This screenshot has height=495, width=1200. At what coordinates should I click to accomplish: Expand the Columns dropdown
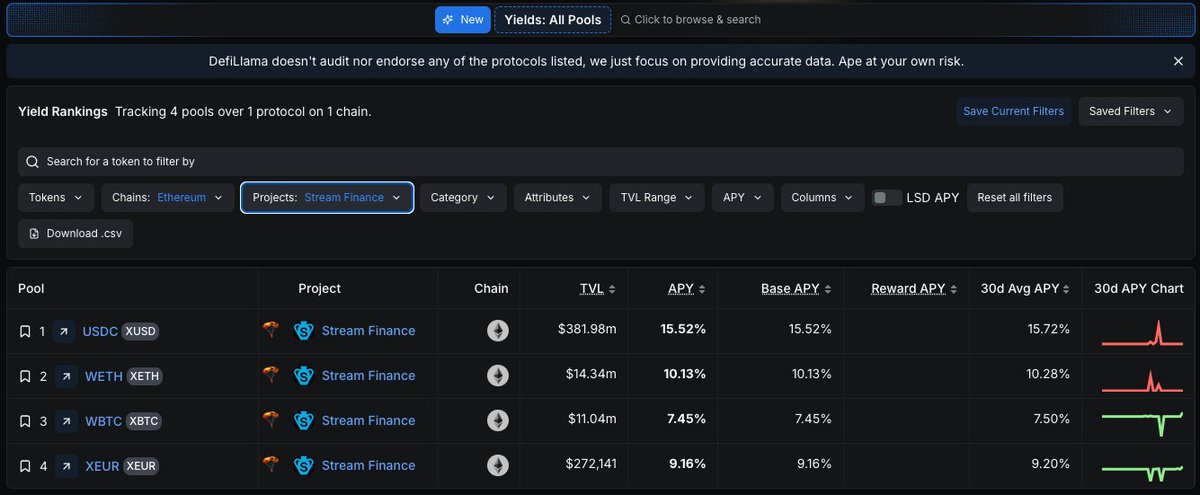(x=823, y=198)
